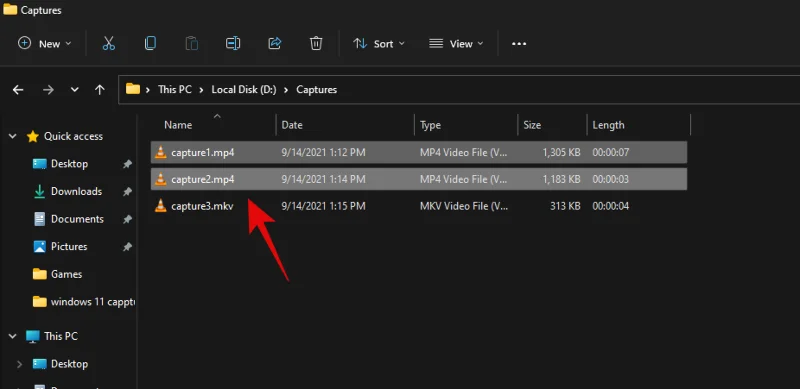Screen dimensions: 800x389
Task: Open the Sort dropdown menu
Action: point(379,43)
